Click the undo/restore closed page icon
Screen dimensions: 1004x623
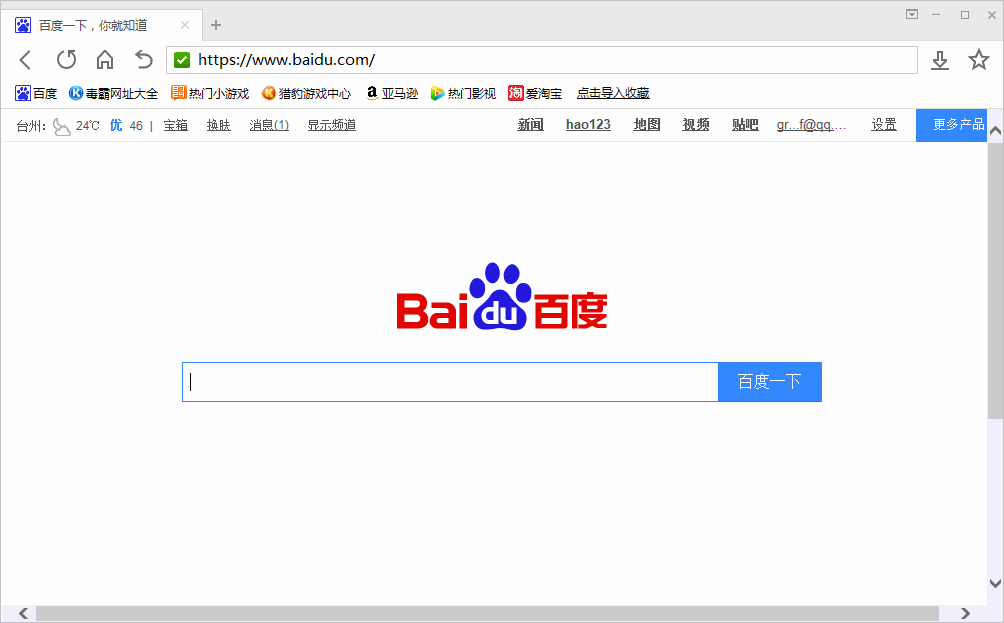[144, 60]
